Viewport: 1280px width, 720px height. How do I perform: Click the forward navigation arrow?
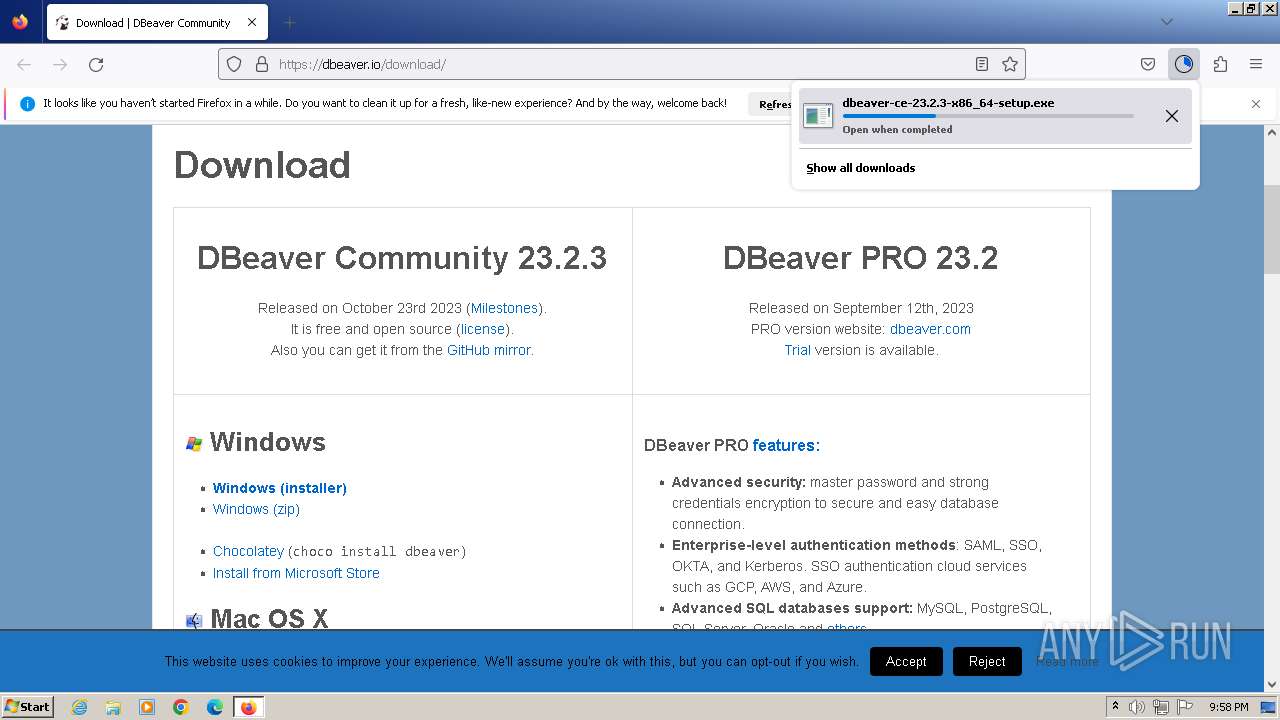point(60,64)
